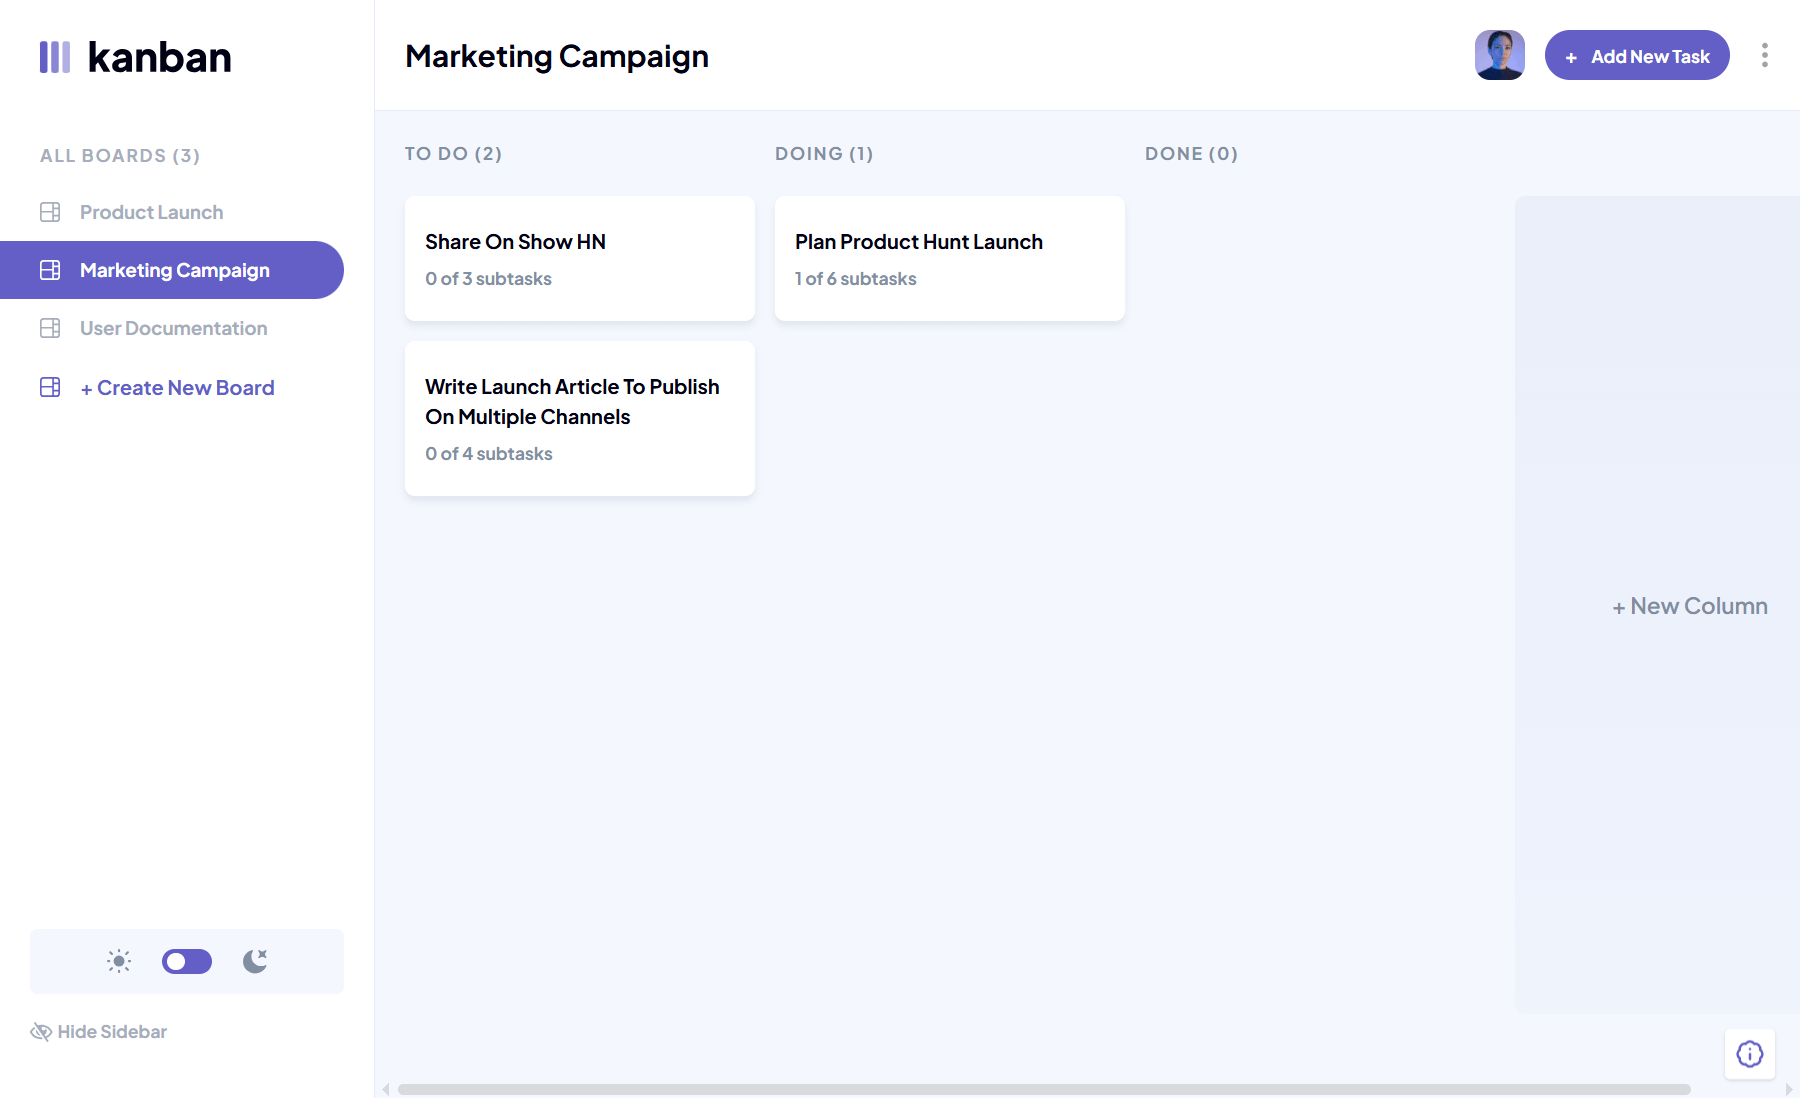Switch to the Product Launch board
Viewport: 1800px width, 1098px height.
tap(150, 211)
